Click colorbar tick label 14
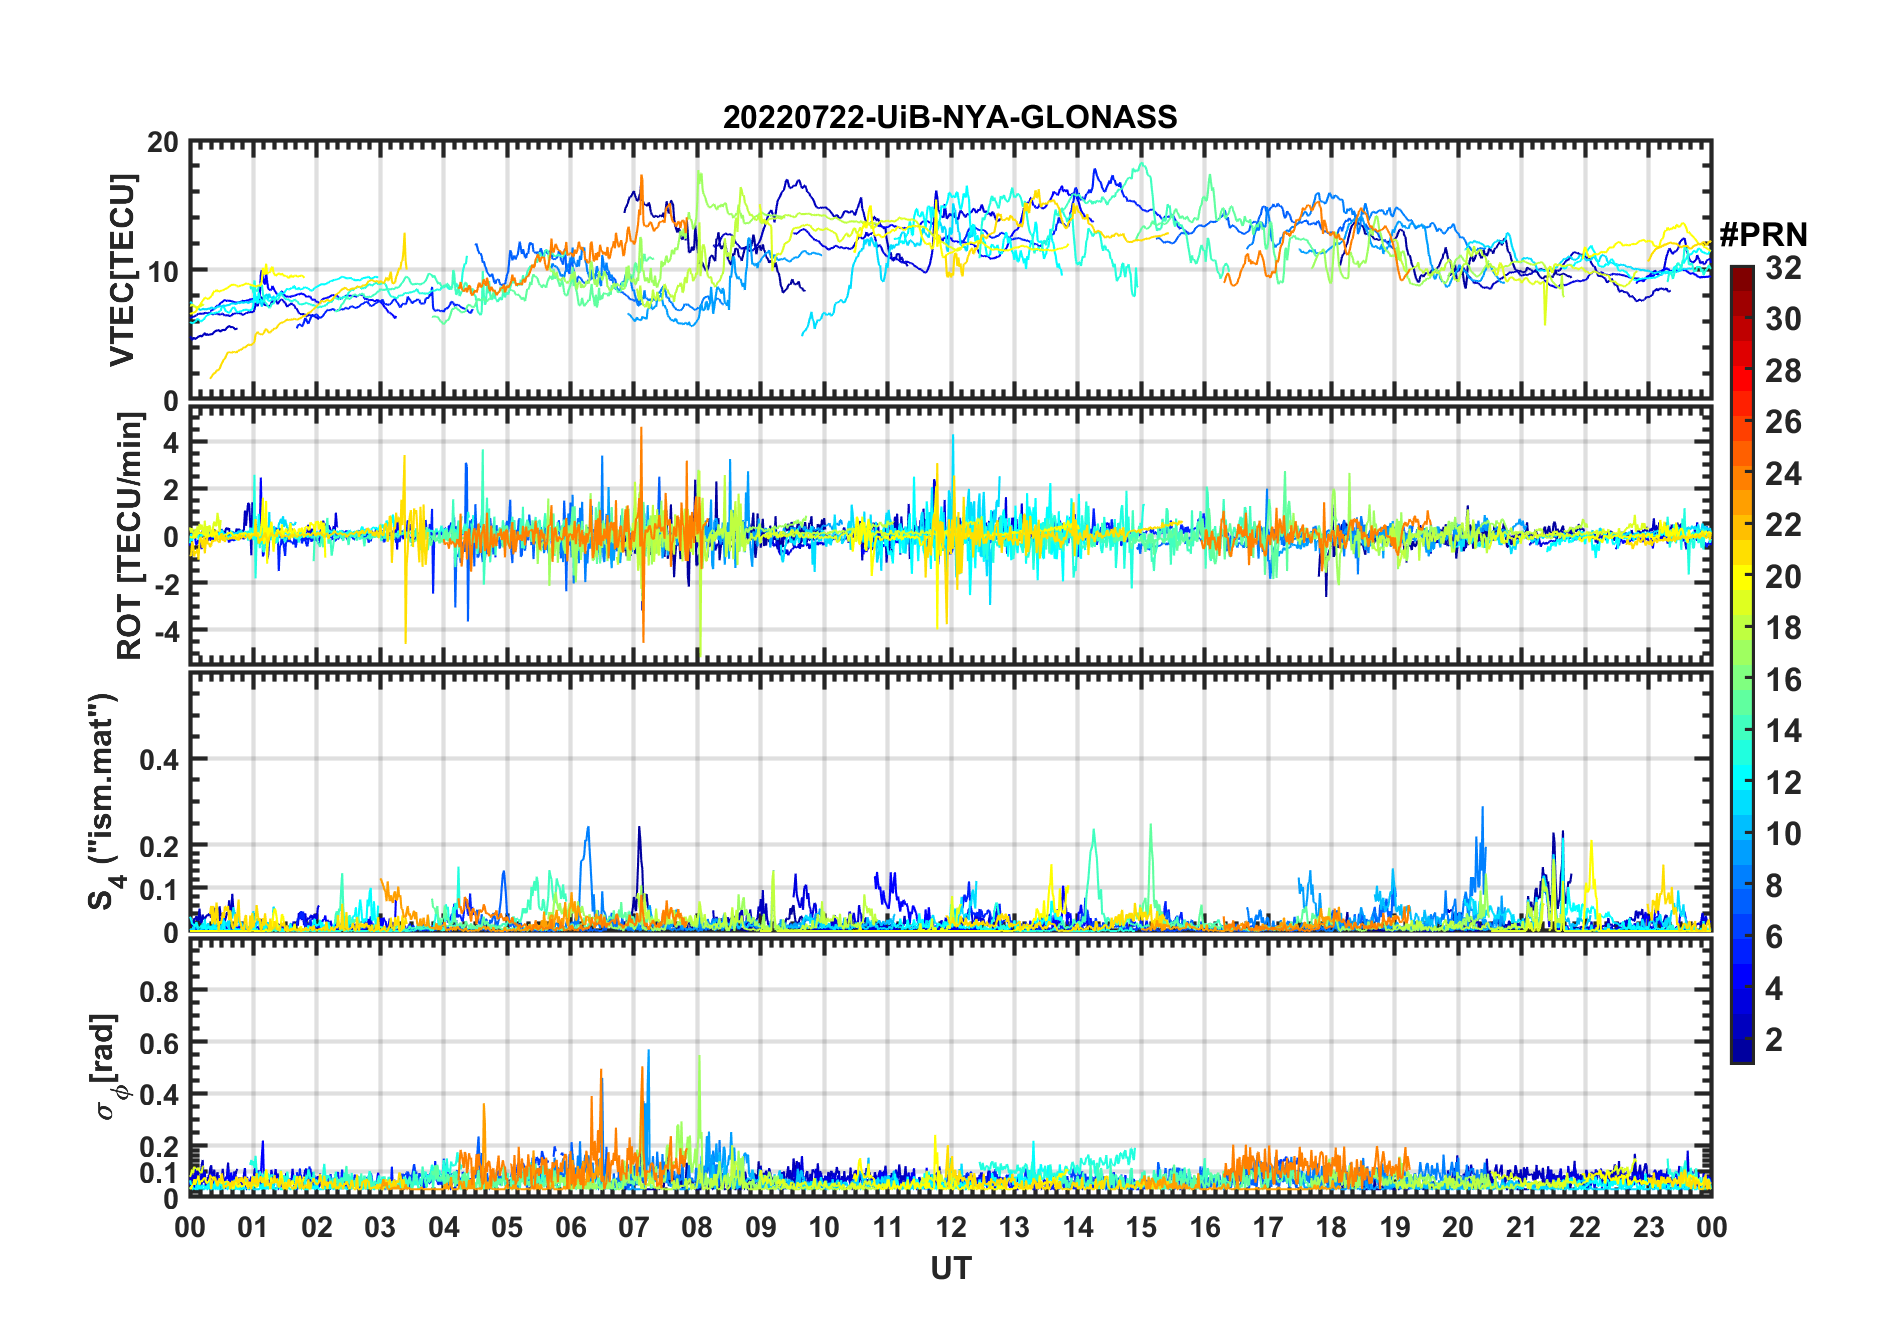 click(1783, 731)
